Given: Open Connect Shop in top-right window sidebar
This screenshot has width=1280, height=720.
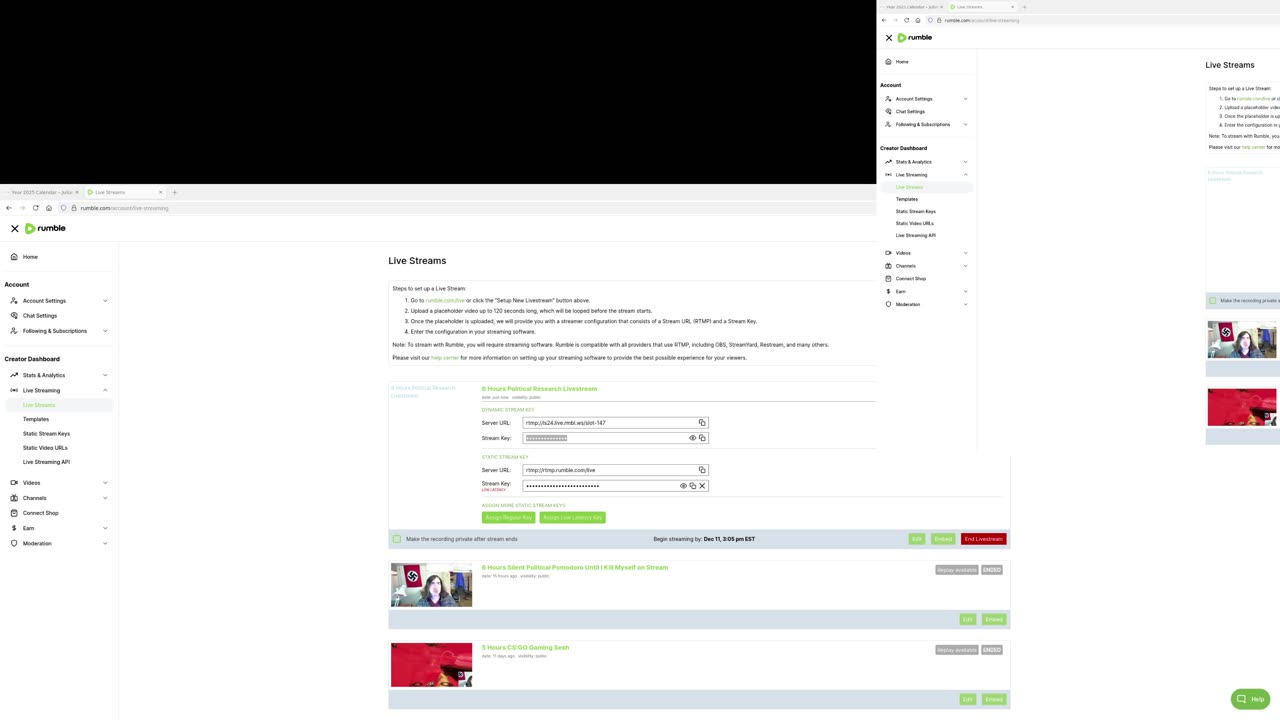Looking at the screenshot, I should click(x=911, y=279).
